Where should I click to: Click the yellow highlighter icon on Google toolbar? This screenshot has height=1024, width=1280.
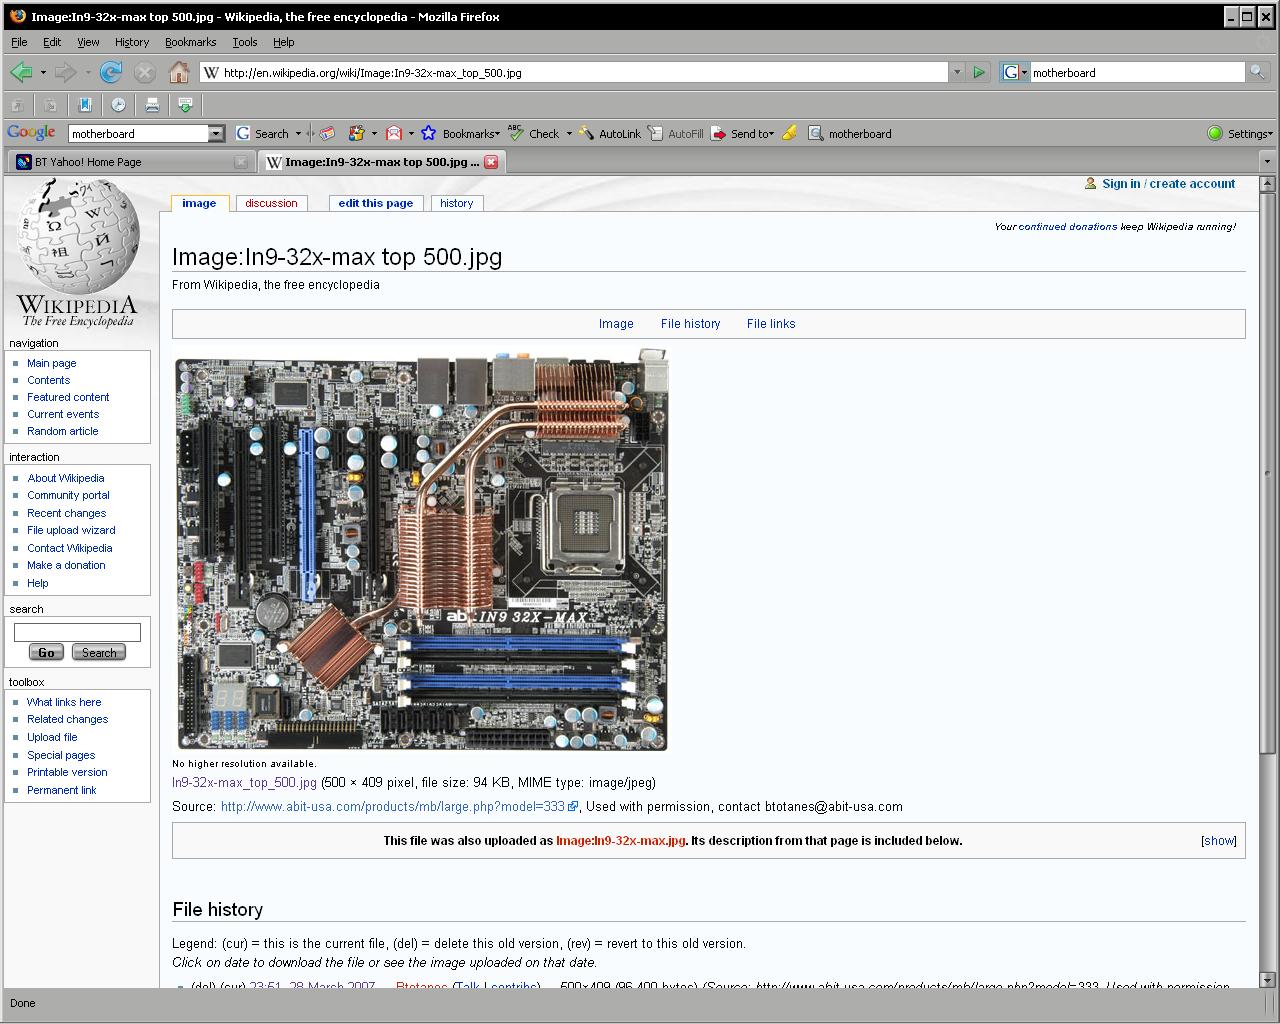[790, 133]
